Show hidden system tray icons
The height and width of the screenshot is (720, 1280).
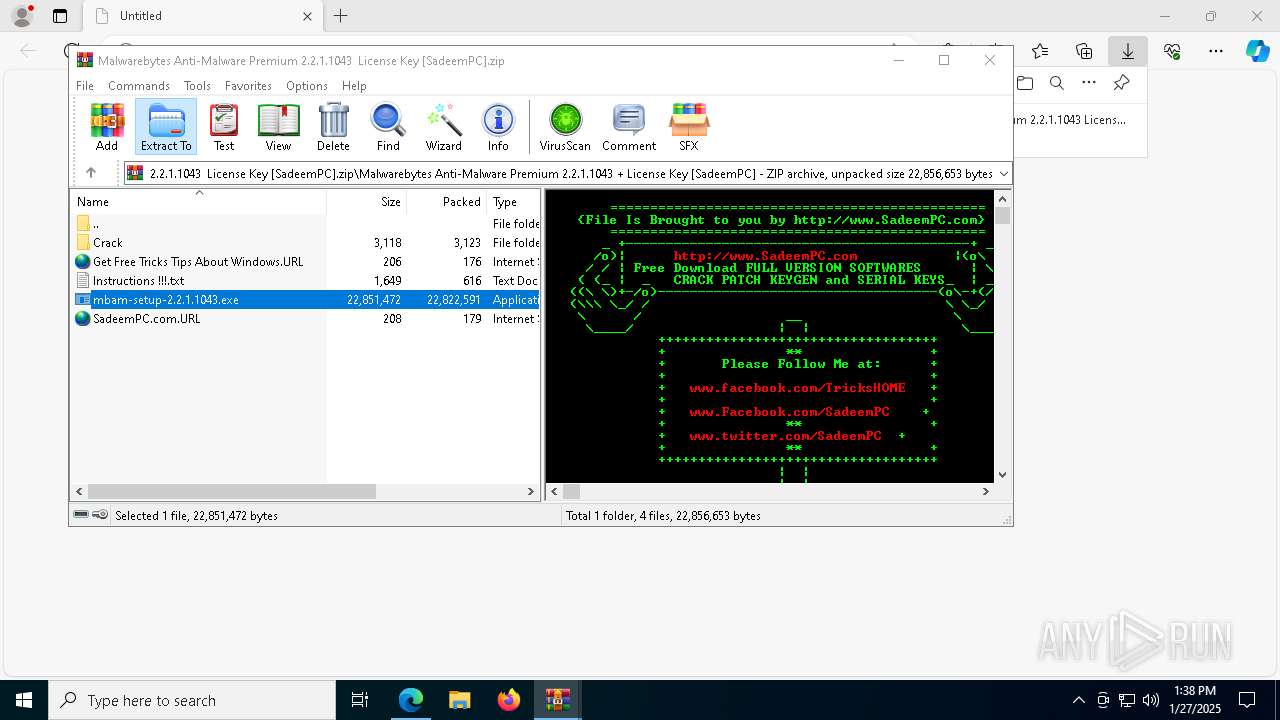coord(1078,700)
